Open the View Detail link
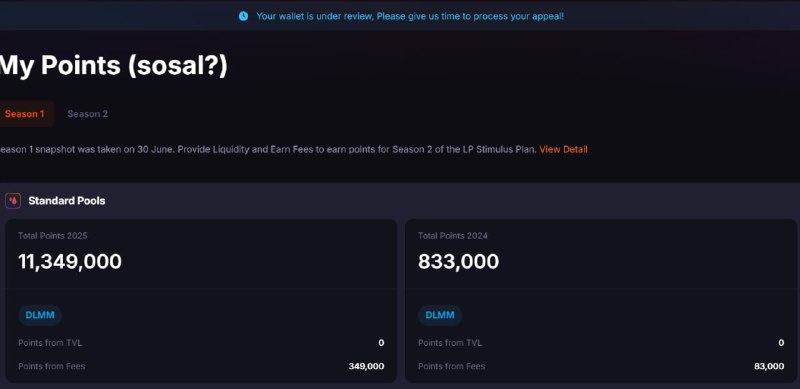Image resolution: width=800 pixels, height=389 pixels. [x=563, y=149]
